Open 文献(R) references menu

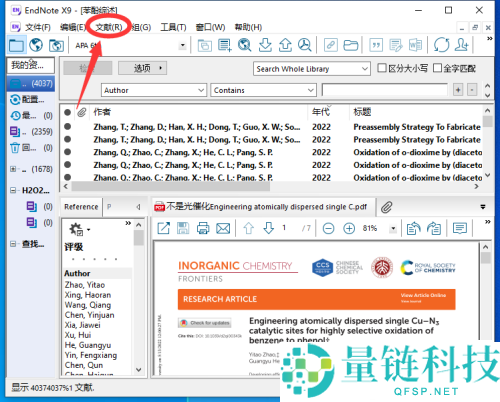[109, 27]
